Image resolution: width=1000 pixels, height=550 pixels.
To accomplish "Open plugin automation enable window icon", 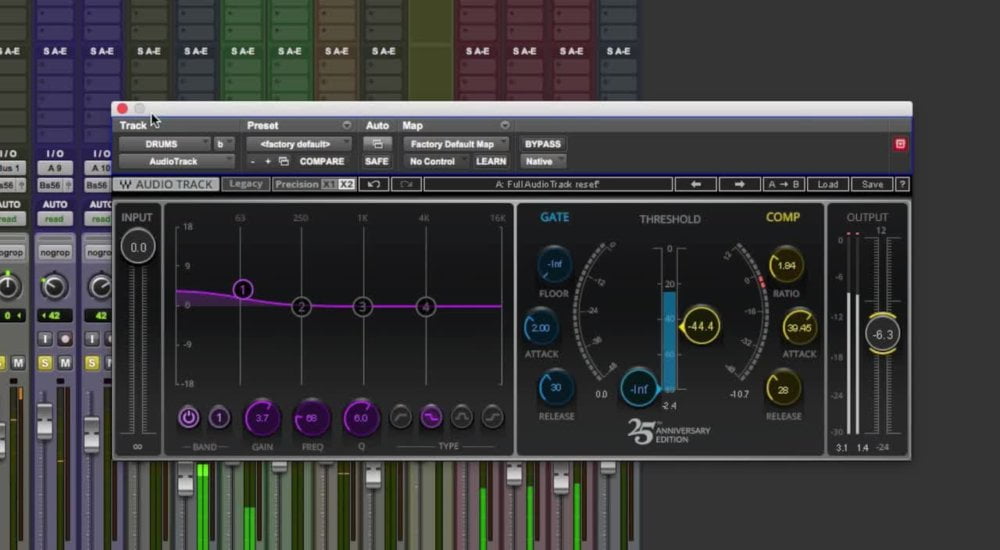I will pos(377,144).
